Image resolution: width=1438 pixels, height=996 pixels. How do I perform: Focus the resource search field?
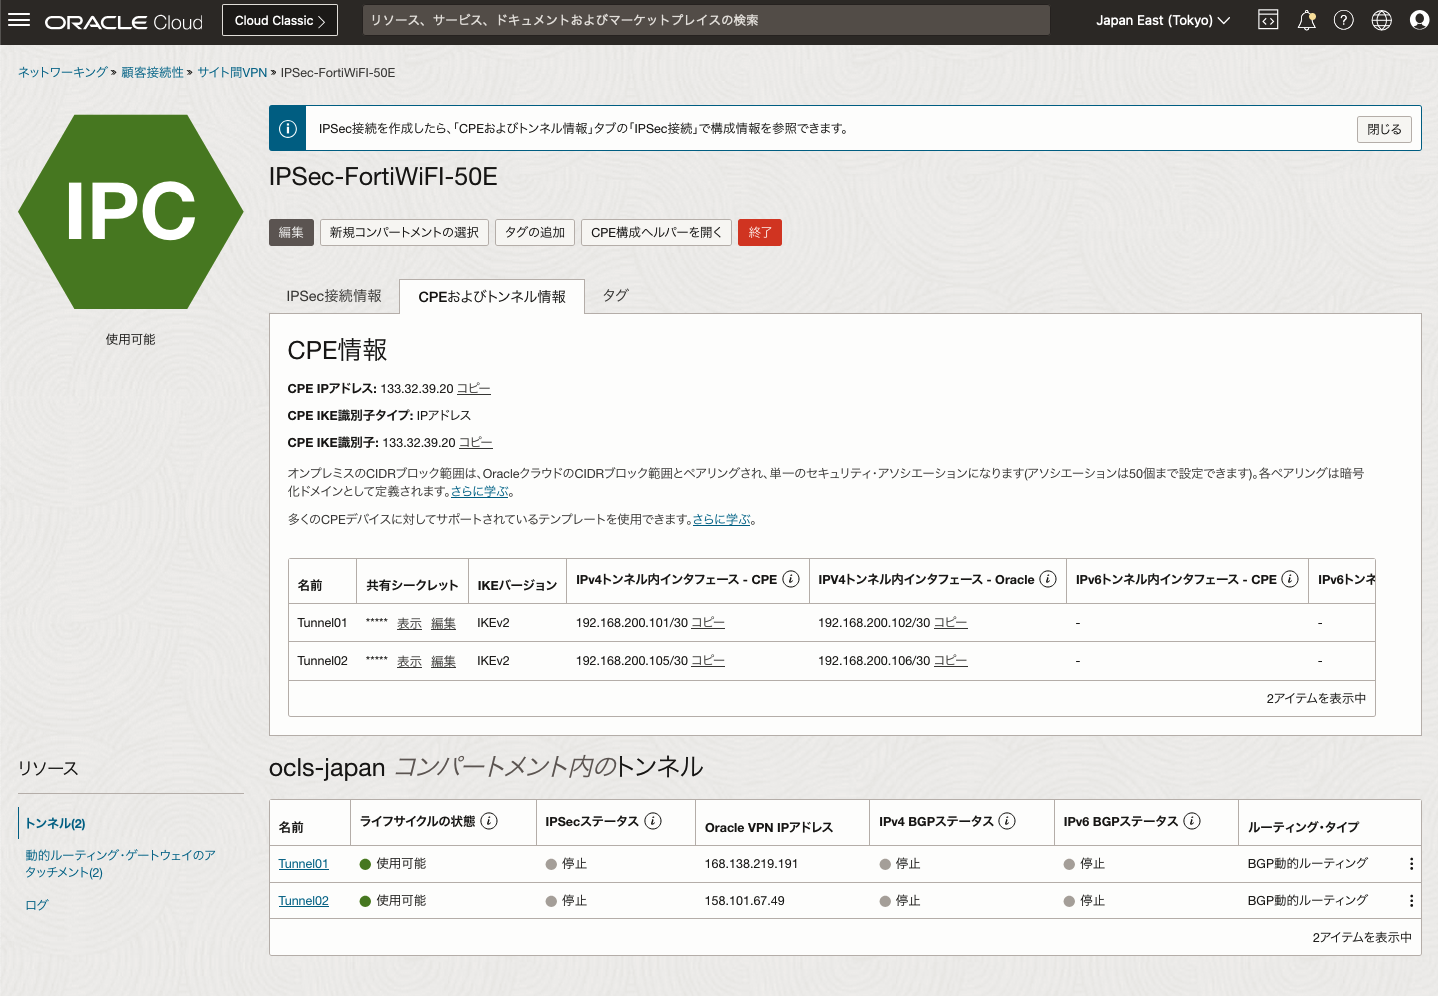point(706,20)
